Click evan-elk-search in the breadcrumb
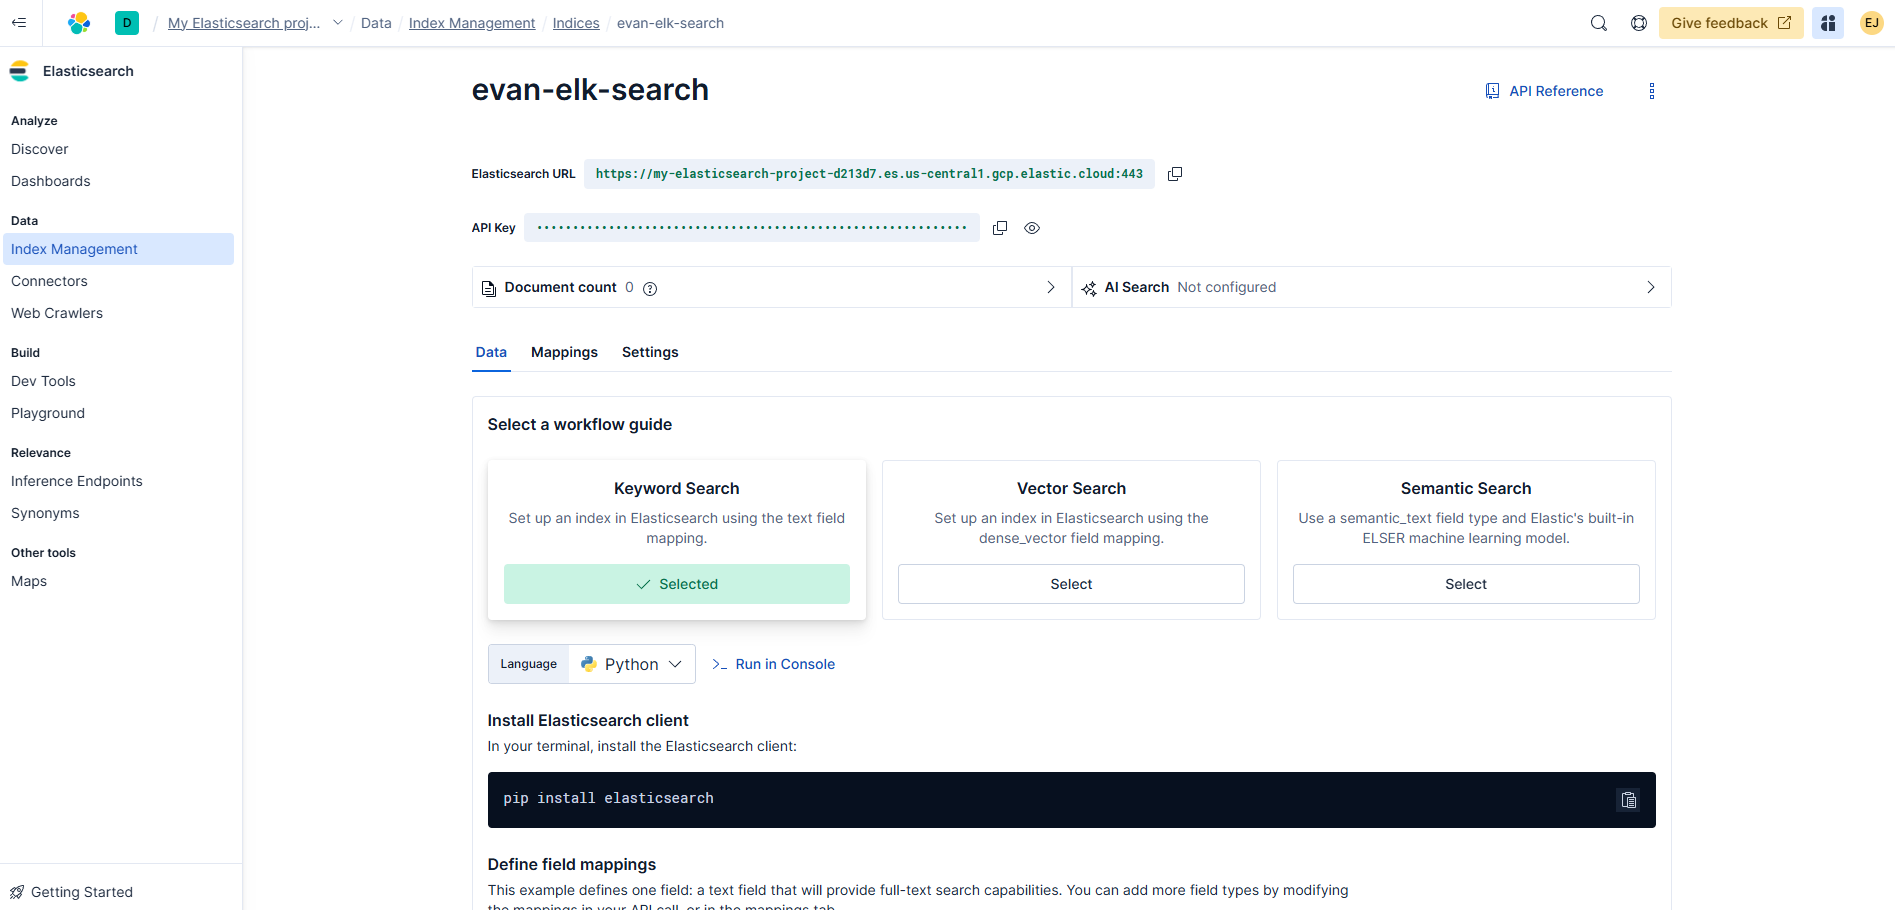Image resolution: width=1895 pixels, height=910 pixels. click(x=670, y=23)
